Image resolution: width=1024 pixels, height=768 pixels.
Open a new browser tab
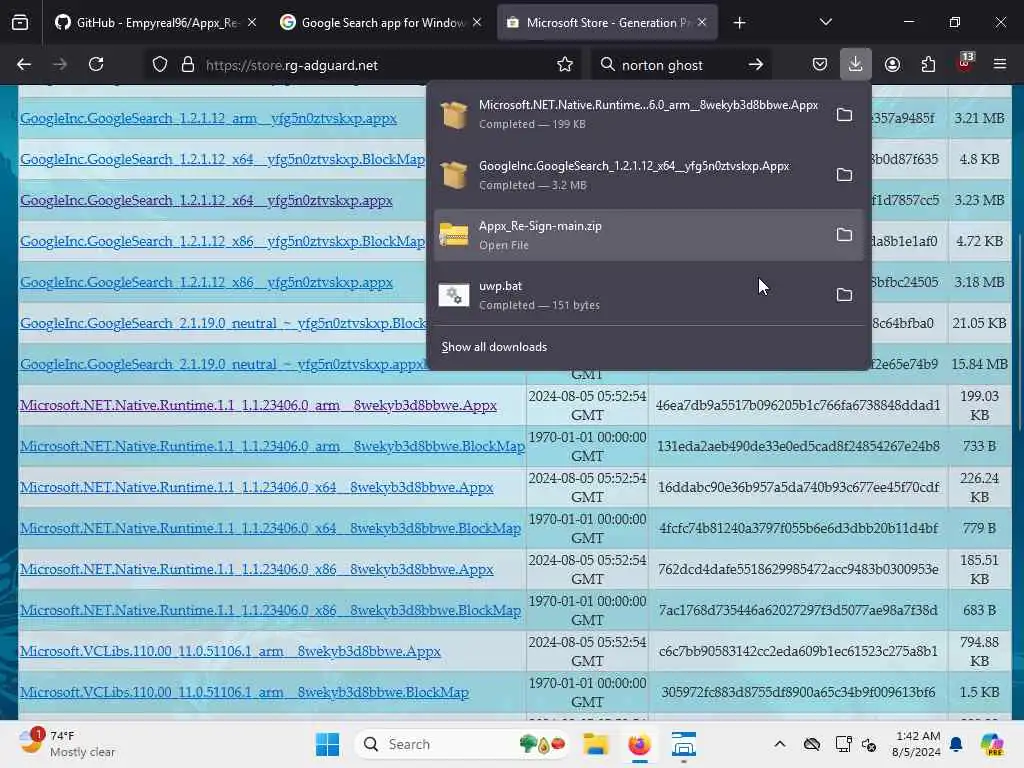(739, 23)
